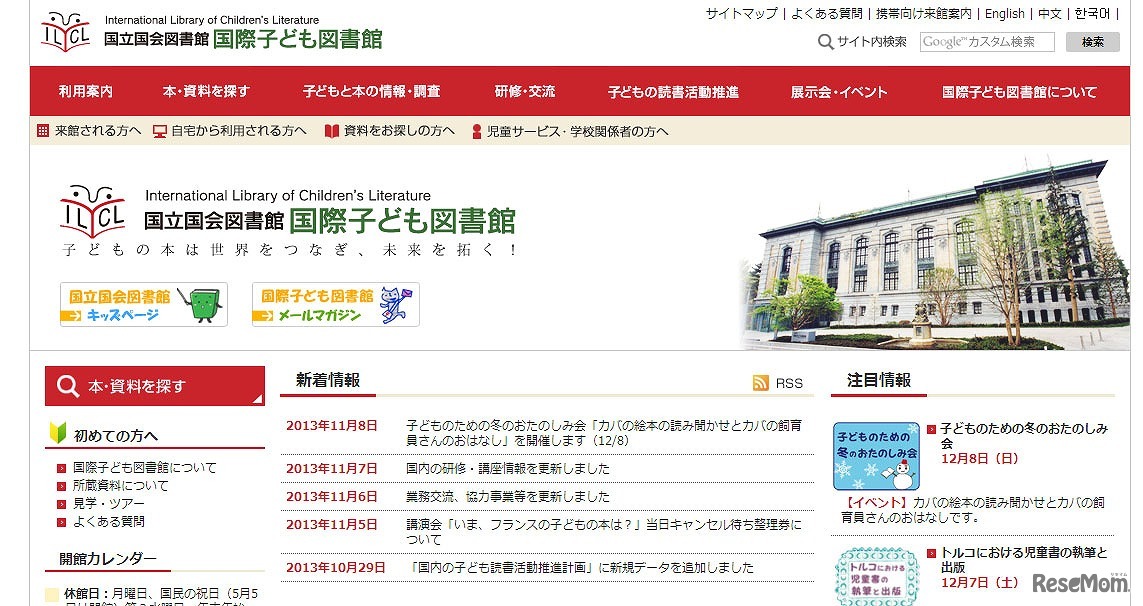
Task: Open the トルコにおける児童書の執筆と出版 link
Action: tap(1023, 559)
